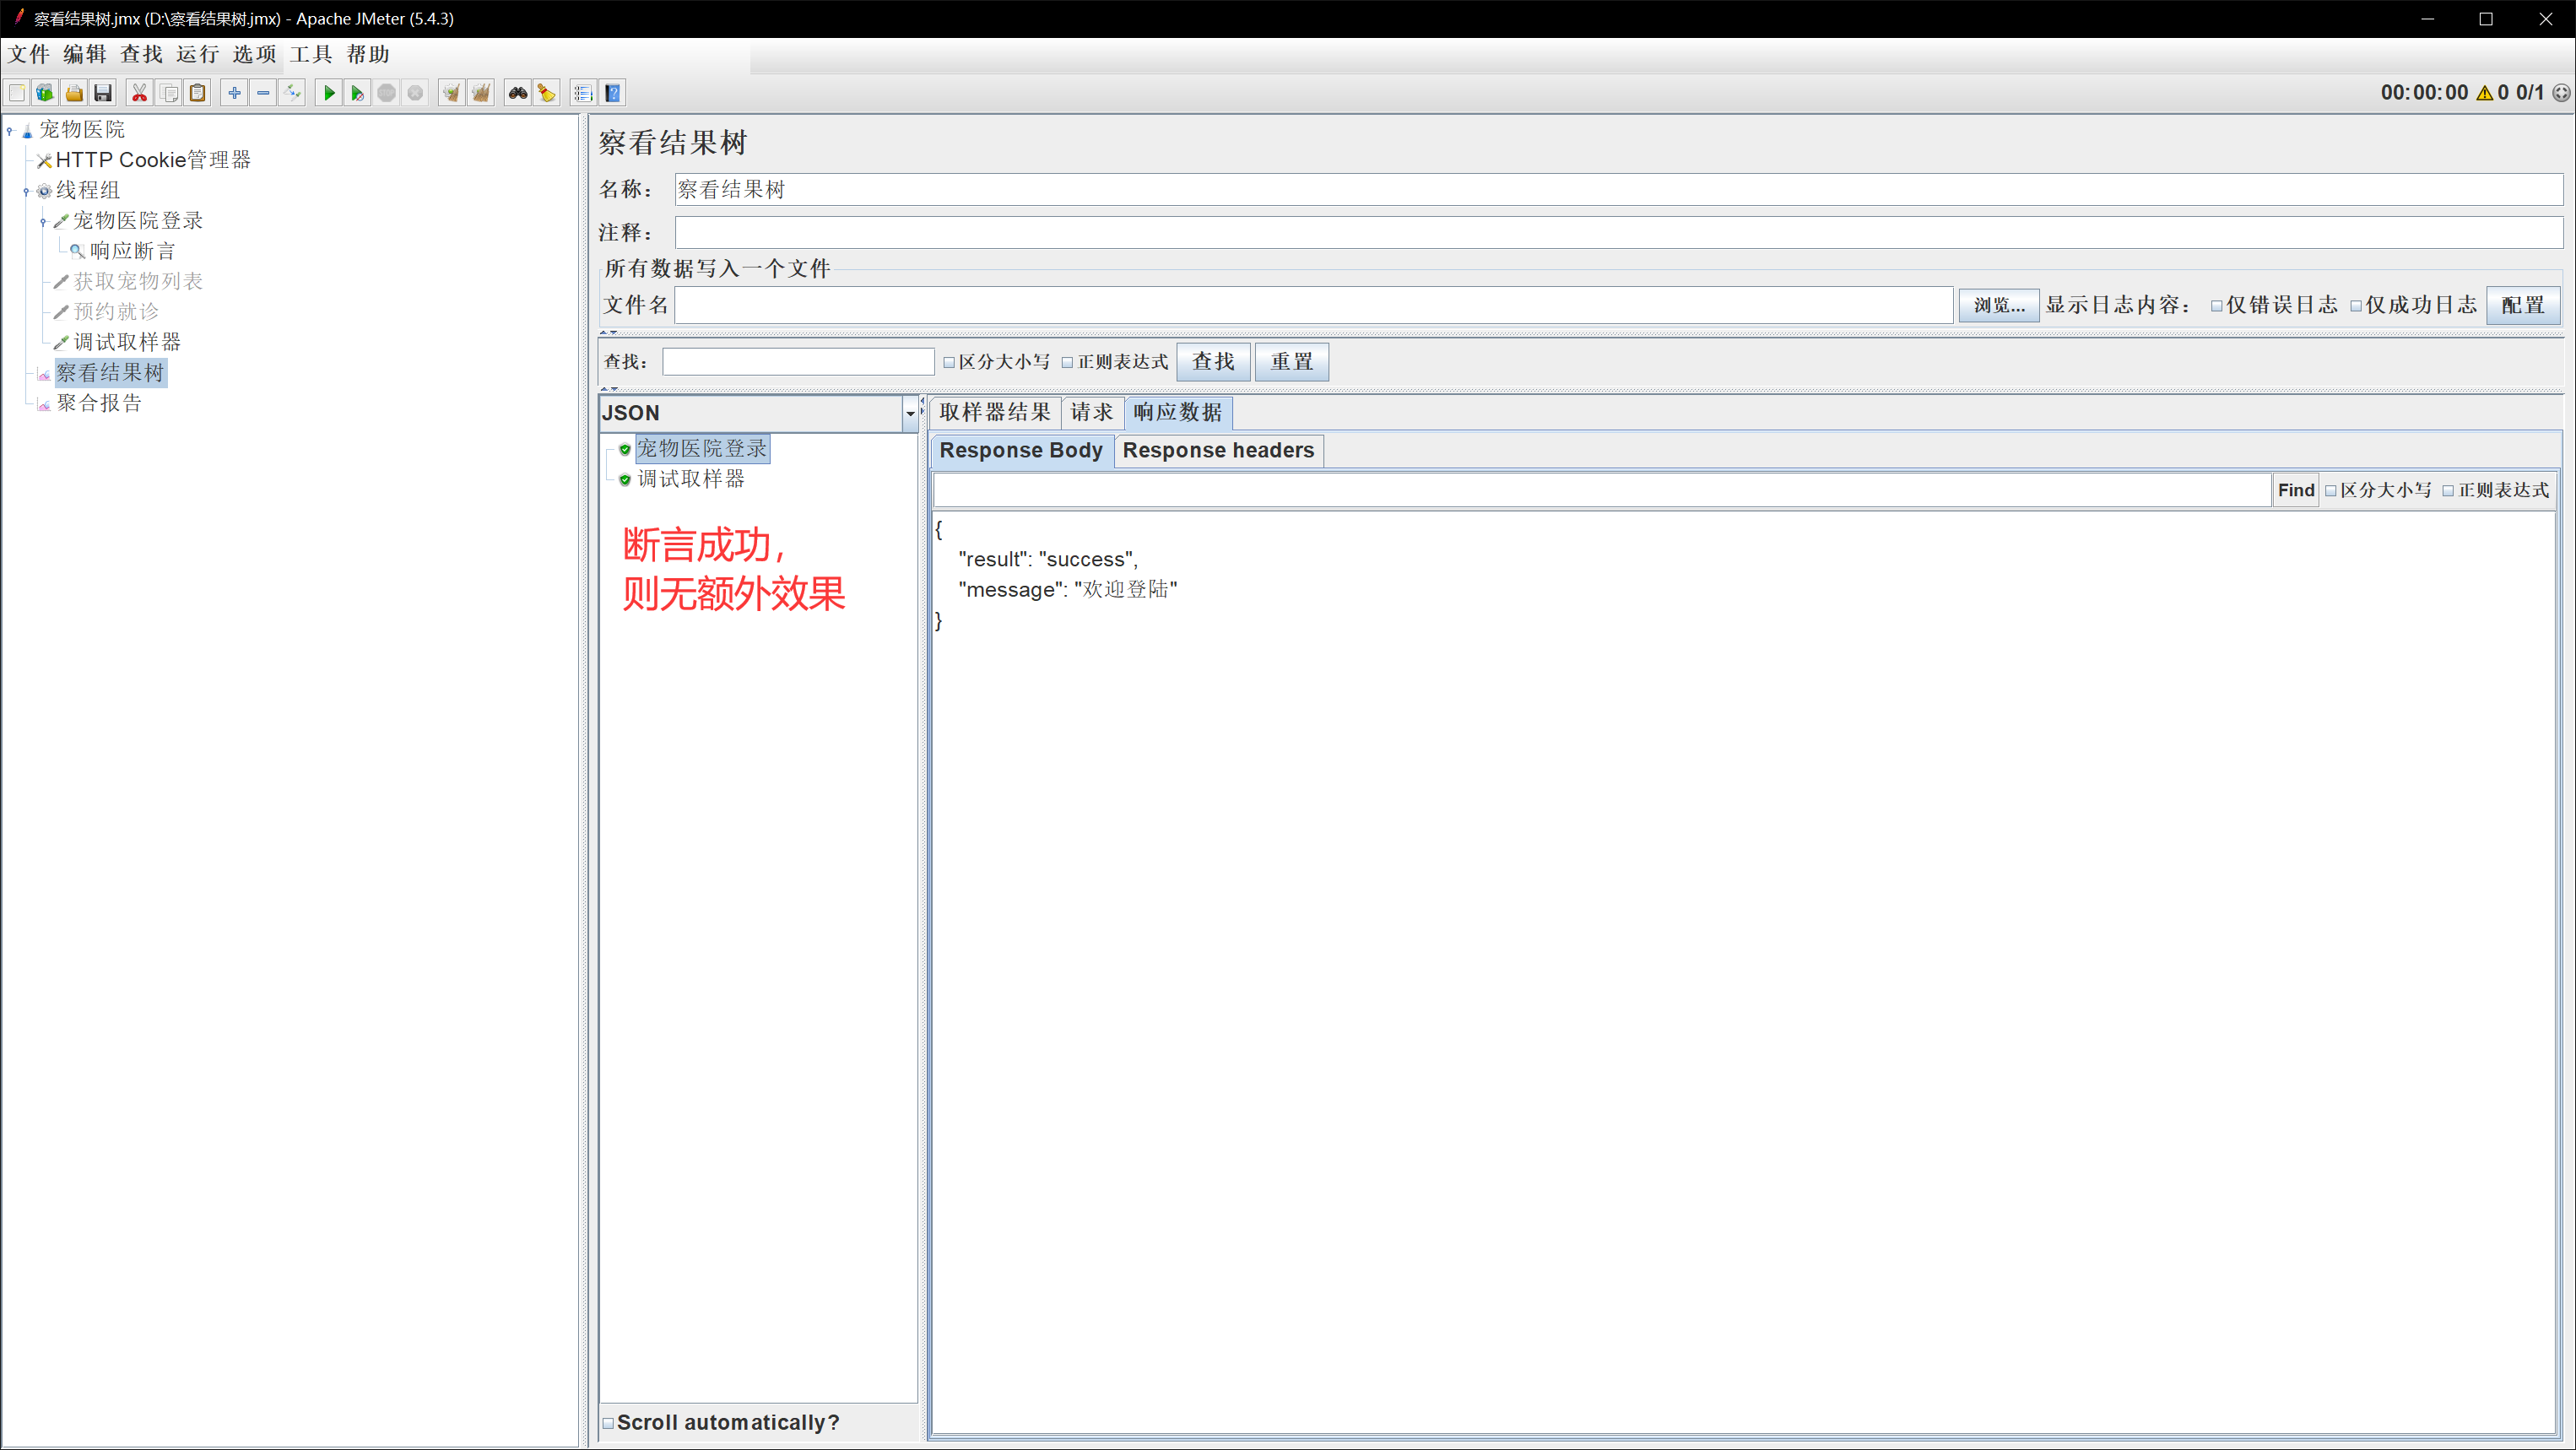Enable the 仅成功日志 checkbox
Viewport: 2576px width, 1450px height.
[x=2356, y=306]
